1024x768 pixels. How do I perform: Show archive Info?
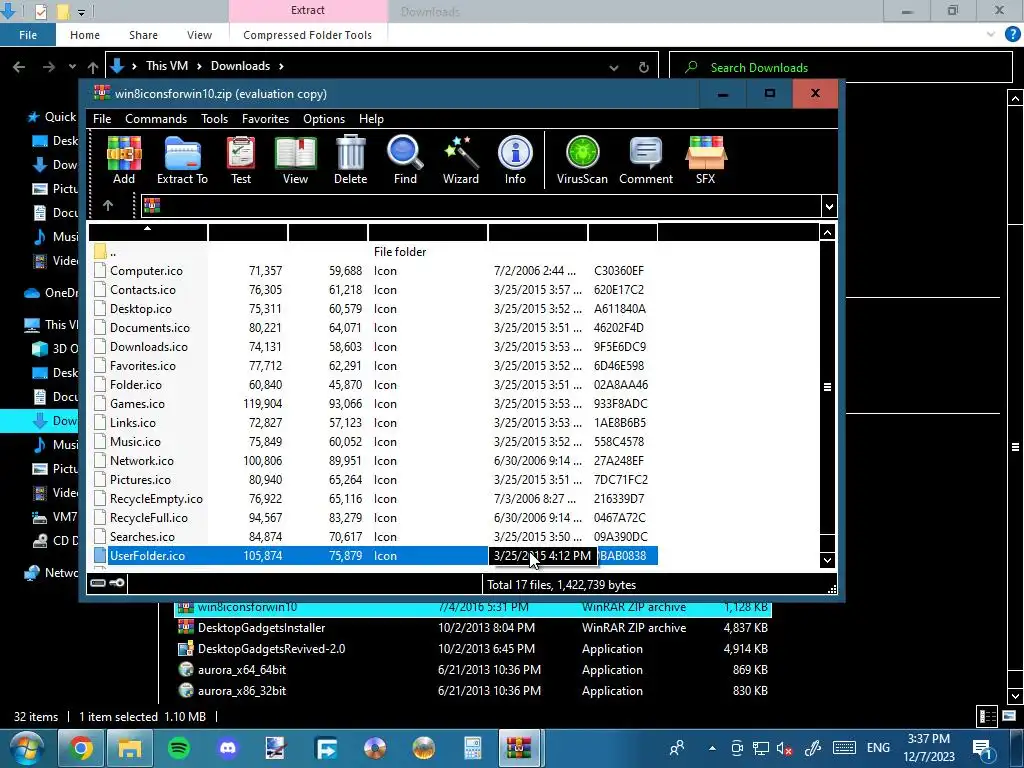(515, 160)
